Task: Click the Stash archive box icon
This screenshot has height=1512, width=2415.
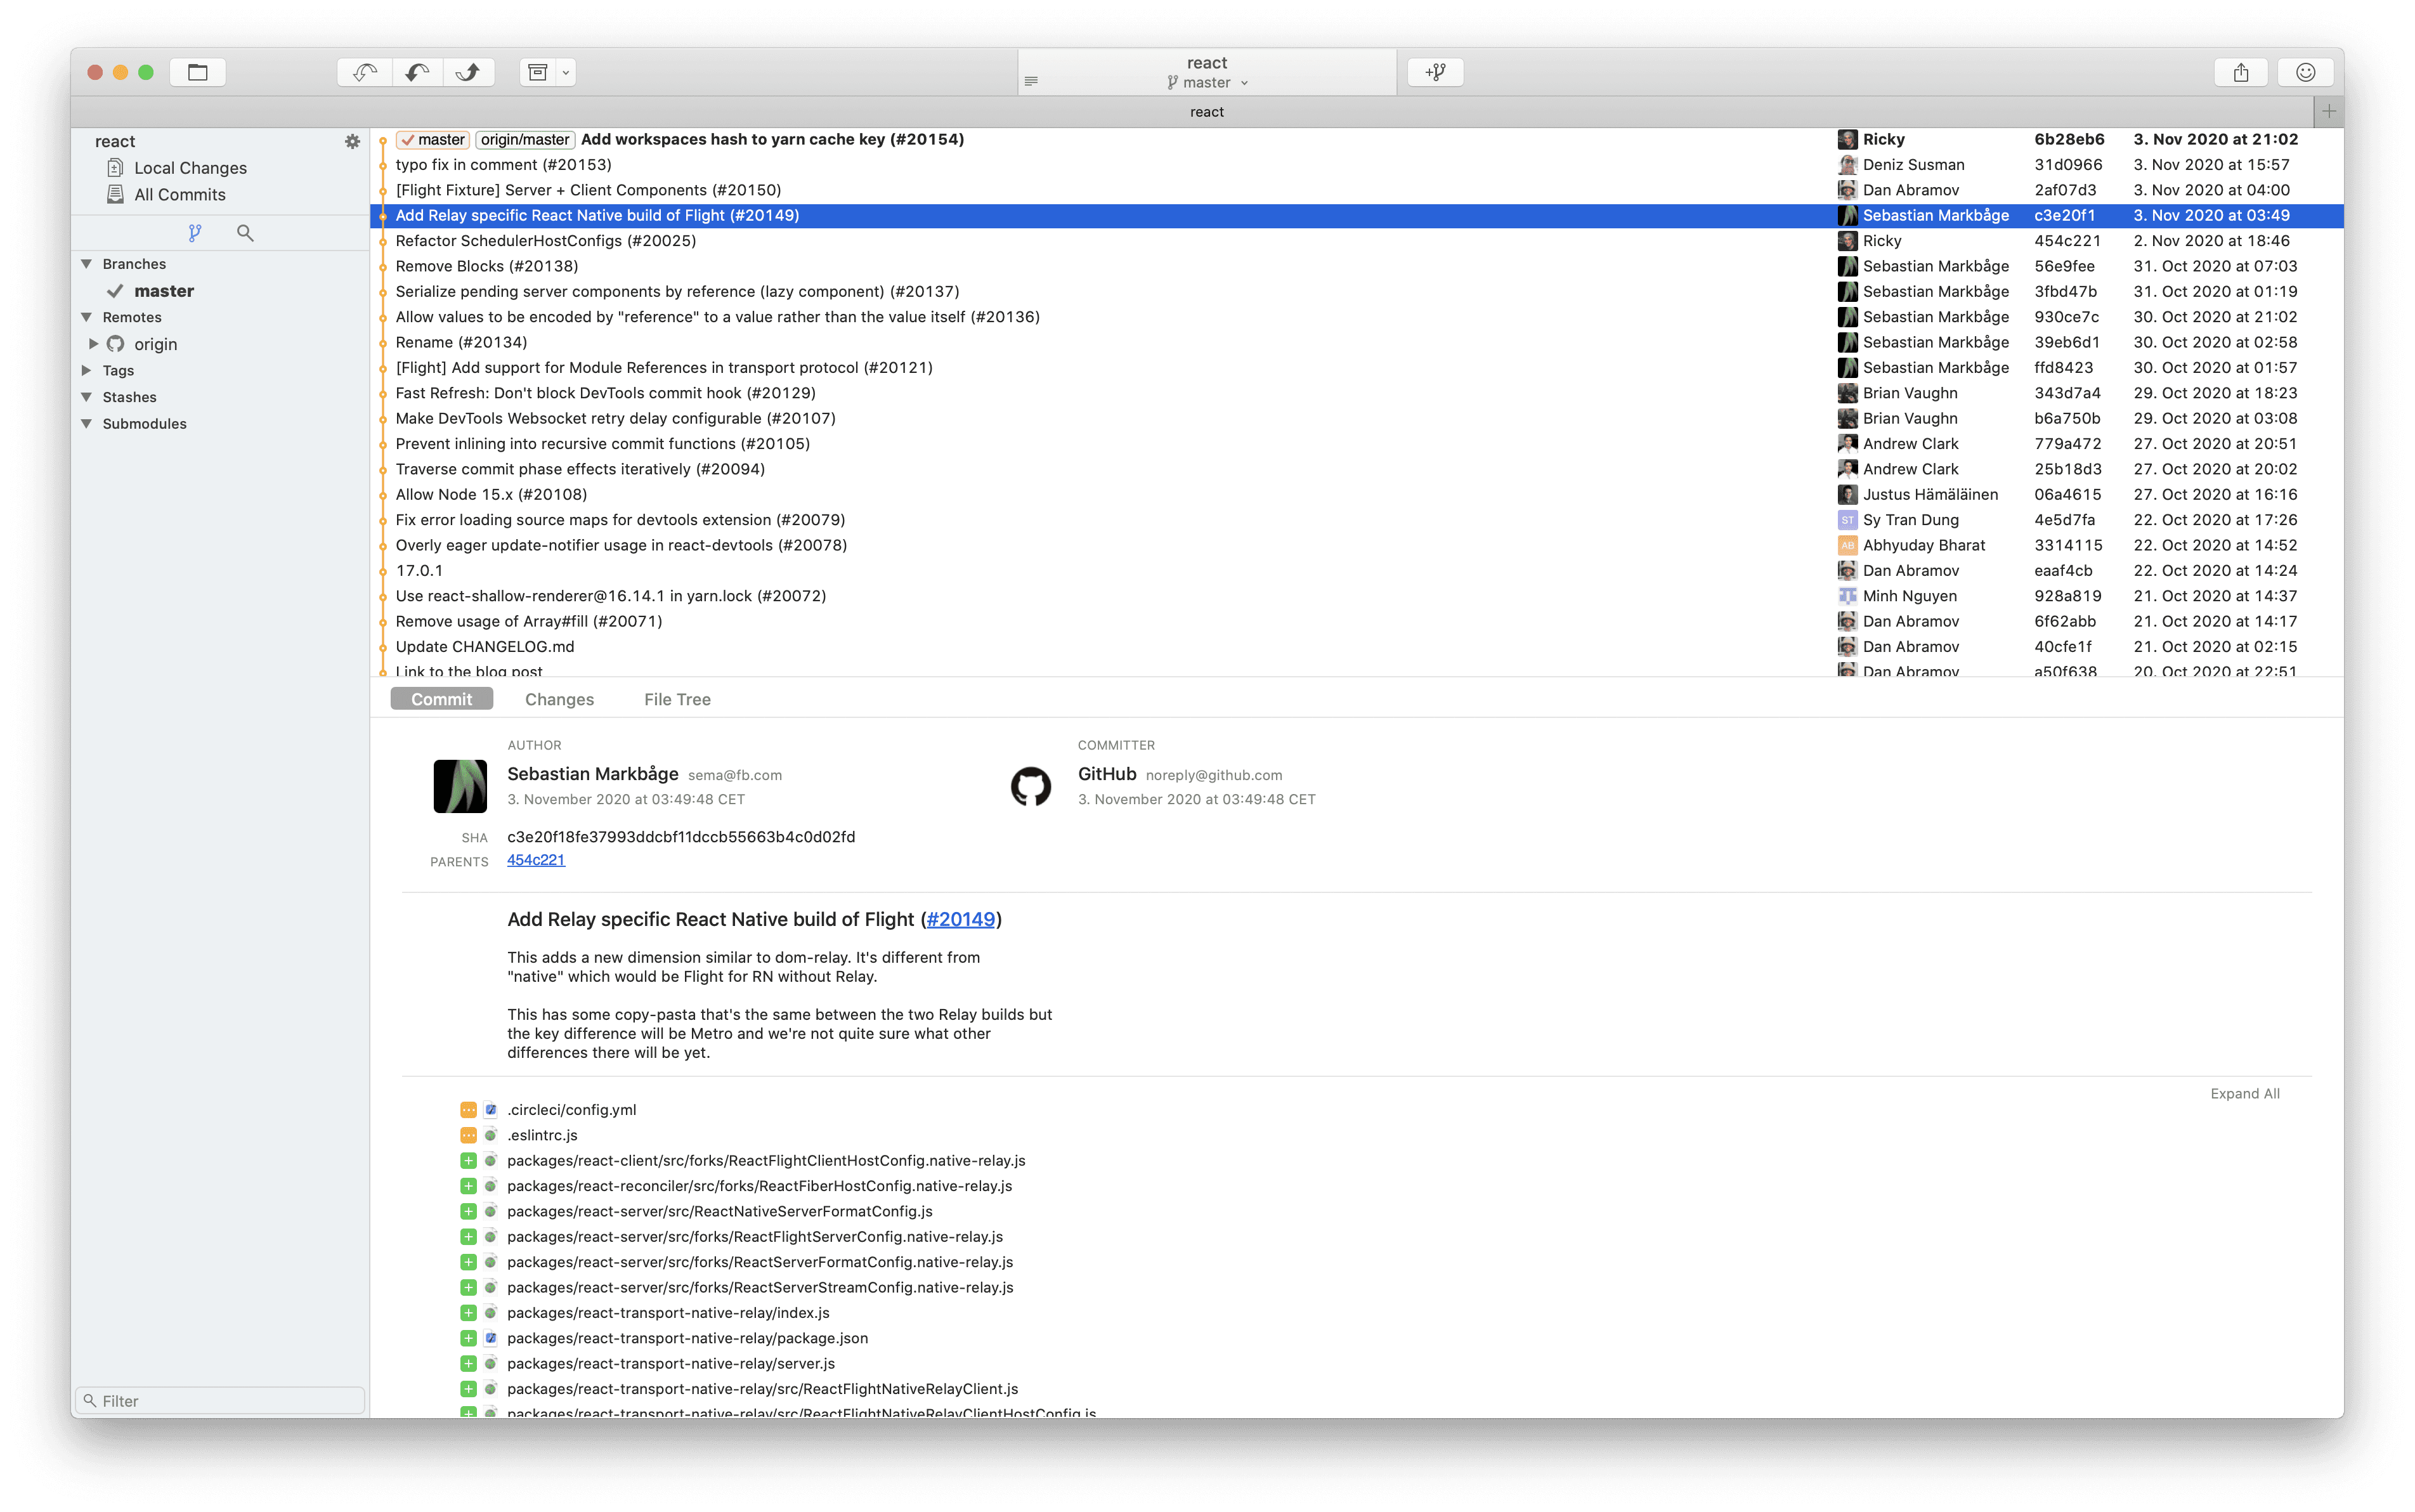Action: [x=538, y=72]
